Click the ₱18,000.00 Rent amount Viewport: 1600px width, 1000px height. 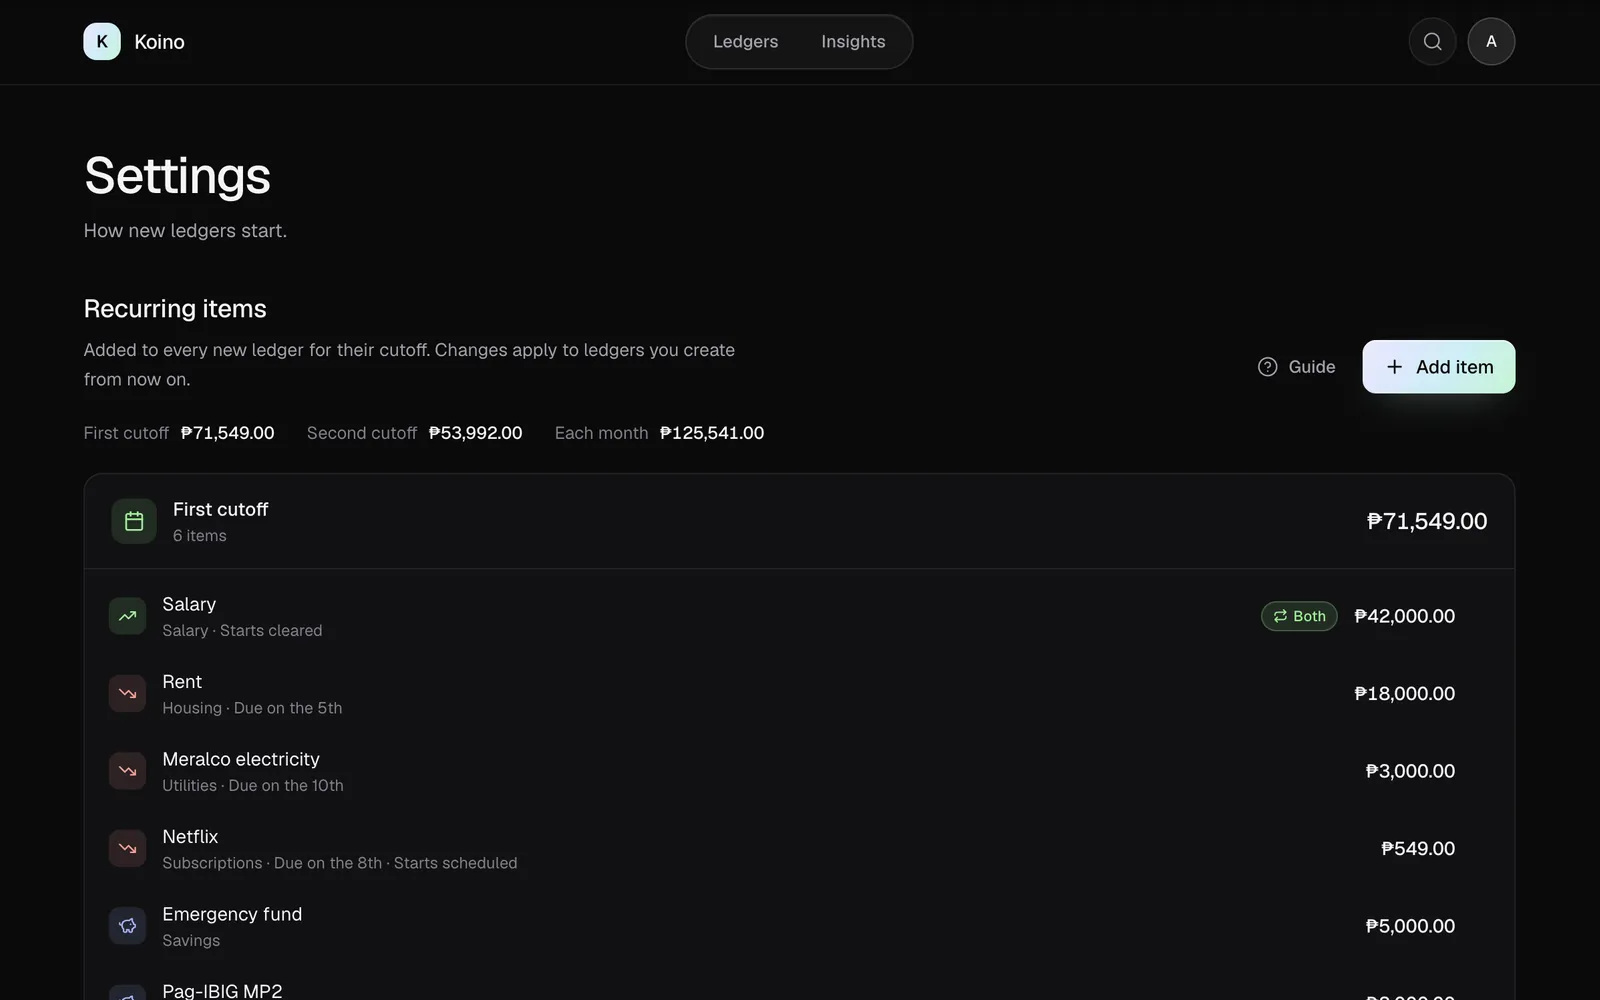1404,694
